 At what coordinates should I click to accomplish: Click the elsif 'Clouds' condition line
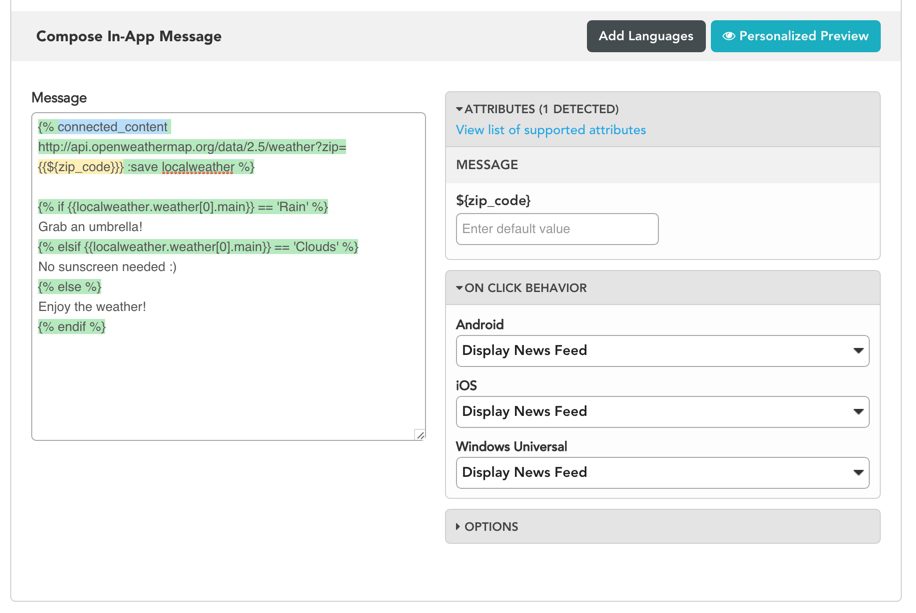point(198,247)
